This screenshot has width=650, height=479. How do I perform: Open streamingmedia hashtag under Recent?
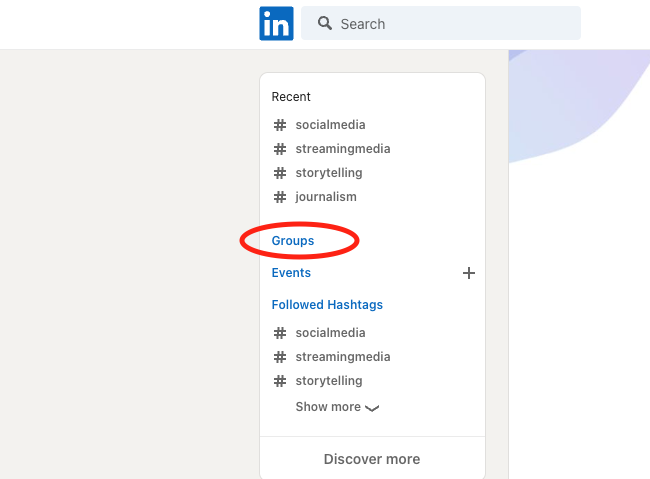pos(342,149)
